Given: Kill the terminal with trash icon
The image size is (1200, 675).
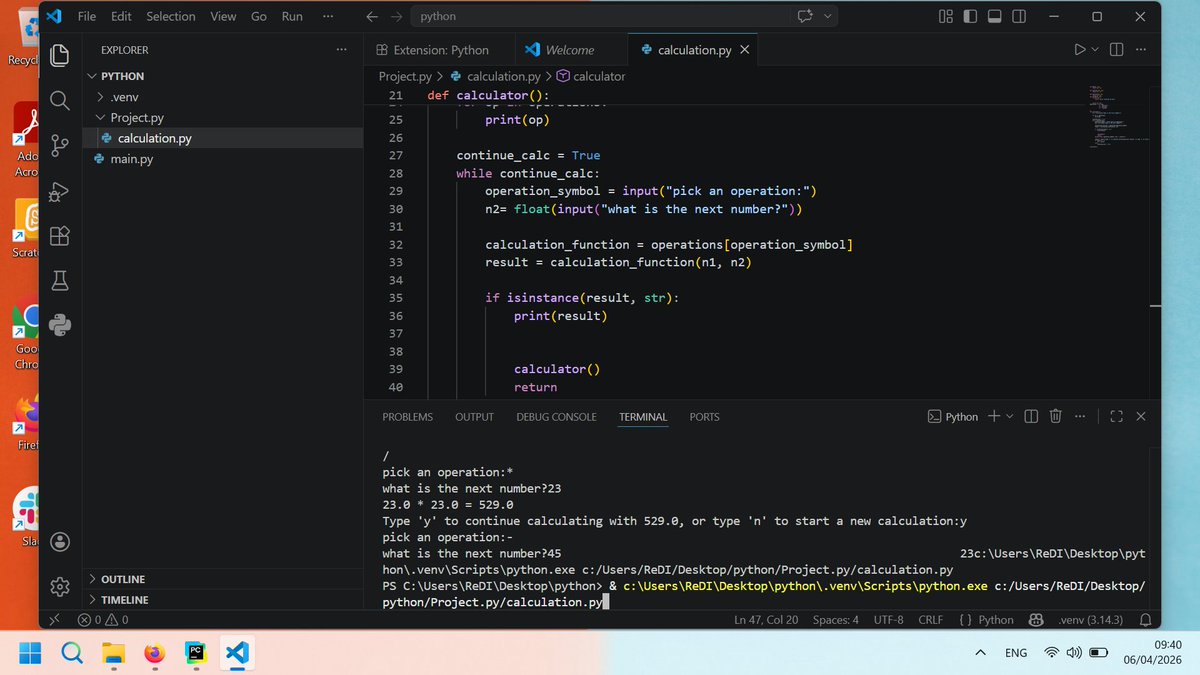Looking at the screenshot, I should coord(1055,417).
